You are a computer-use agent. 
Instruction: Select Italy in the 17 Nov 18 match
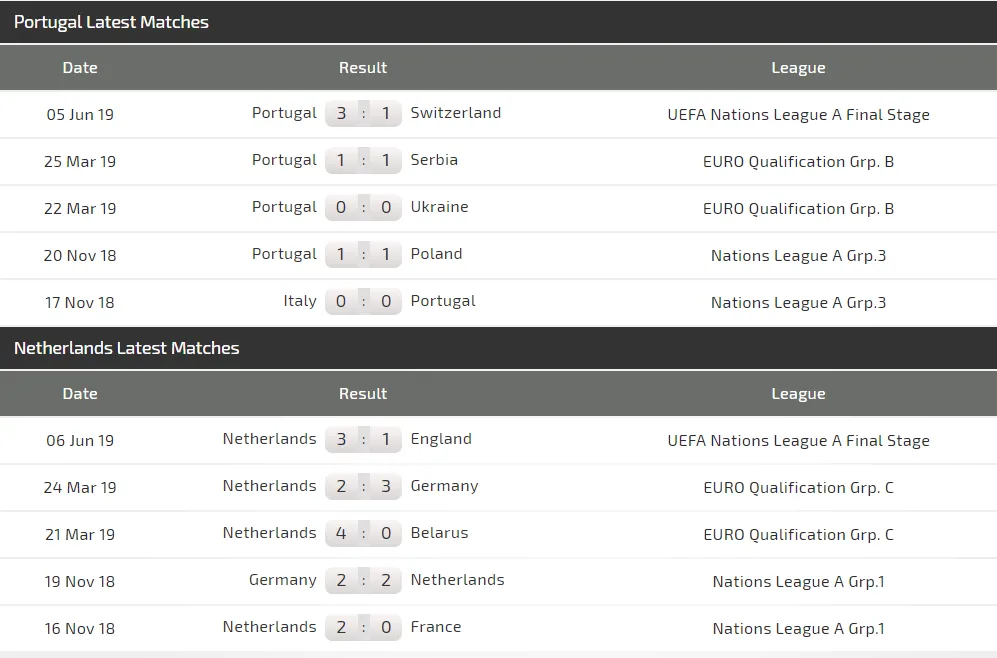click(300, 301)
